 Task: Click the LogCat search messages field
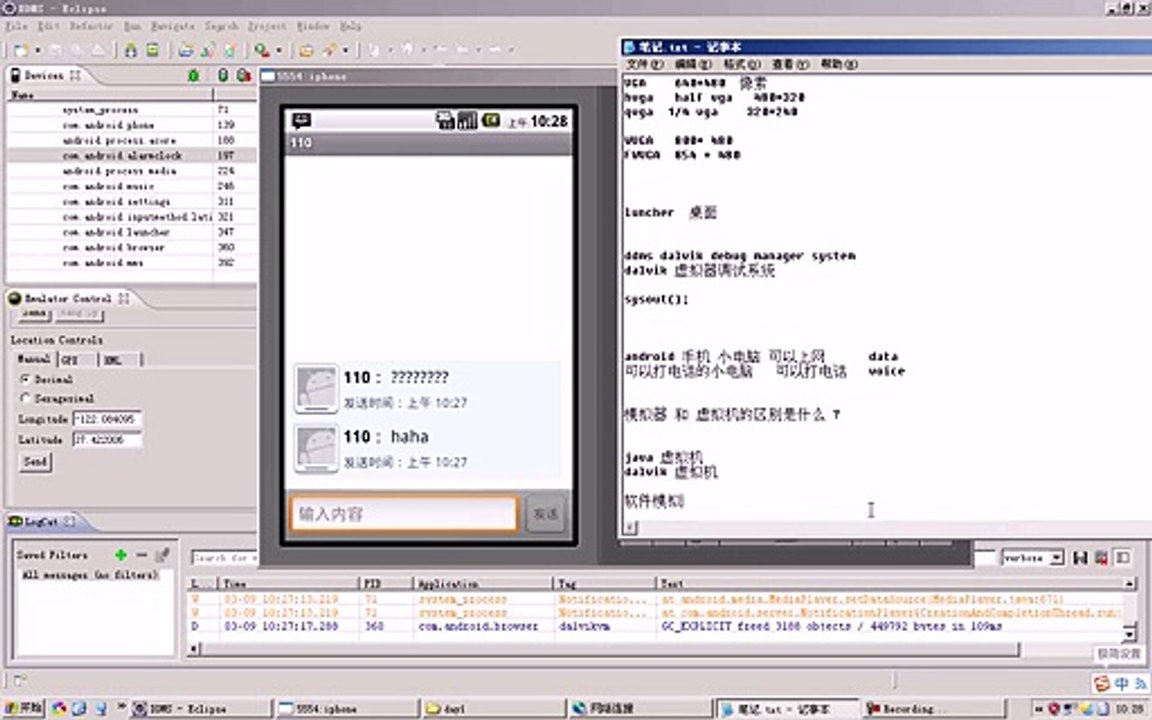(224, 558)
